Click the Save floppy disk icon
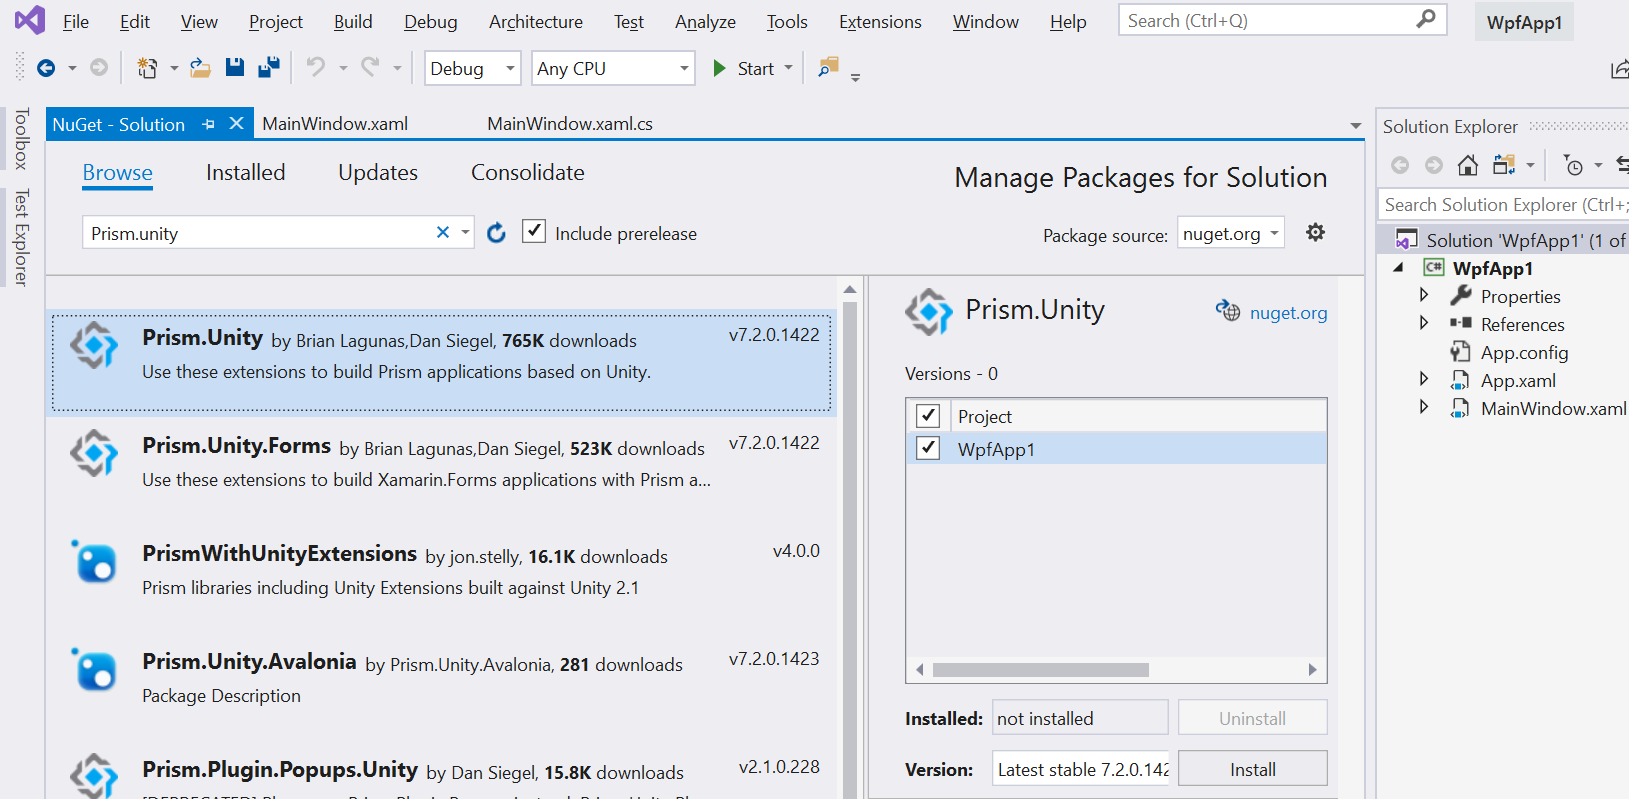The image size is (1629, 799). [235, 67]
